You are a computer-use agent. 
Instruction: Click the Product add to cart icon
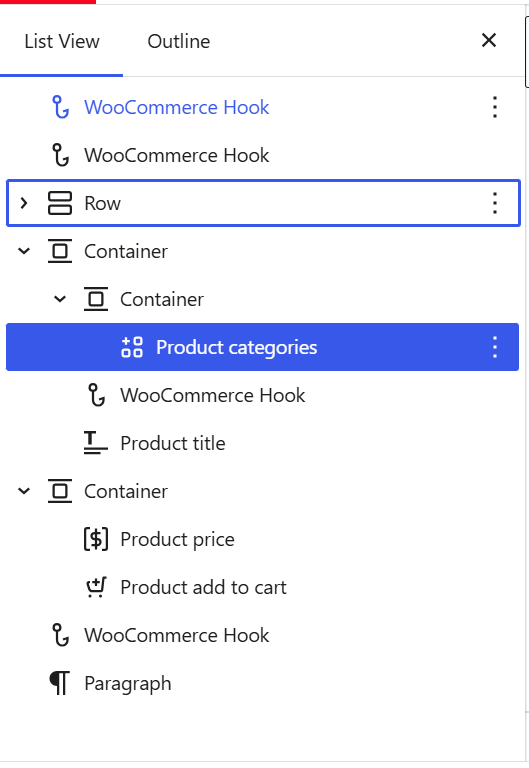click(x=96, y=587)
